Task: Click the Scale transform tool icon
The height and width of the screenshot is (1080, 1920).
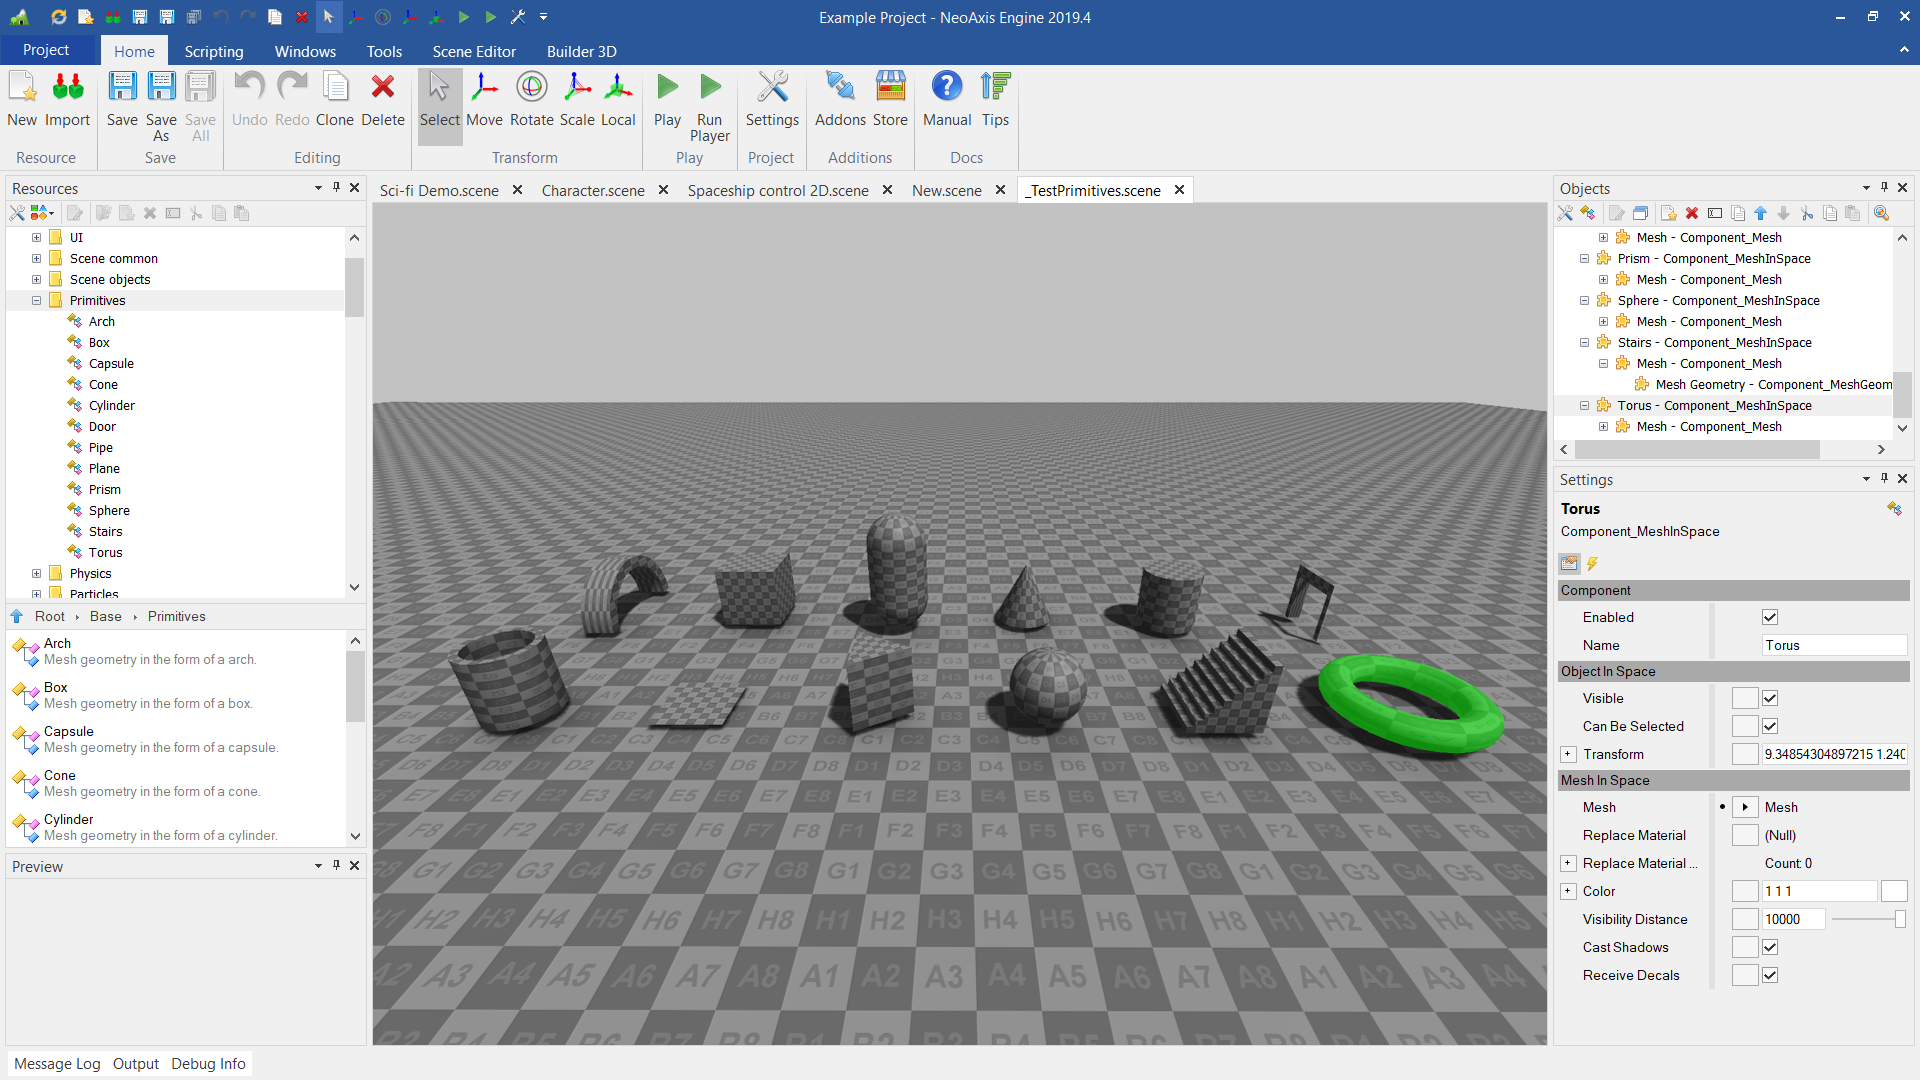Action: 577,88
